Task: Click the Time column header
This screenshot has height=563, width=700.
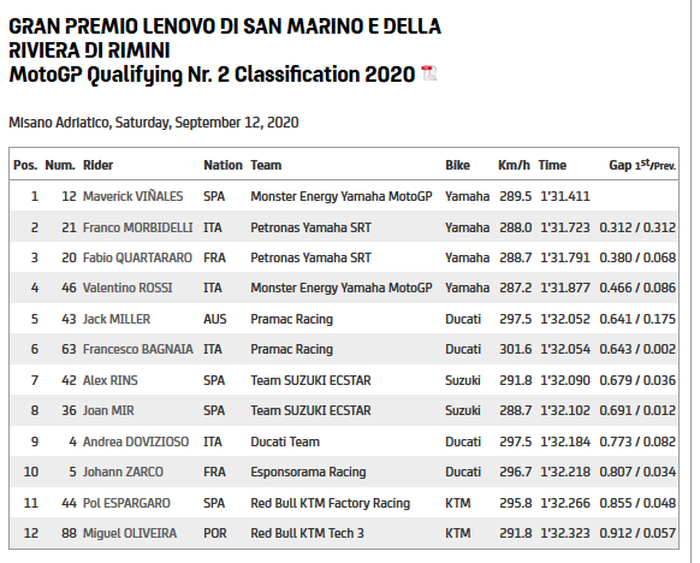Action: pos(552,165)
